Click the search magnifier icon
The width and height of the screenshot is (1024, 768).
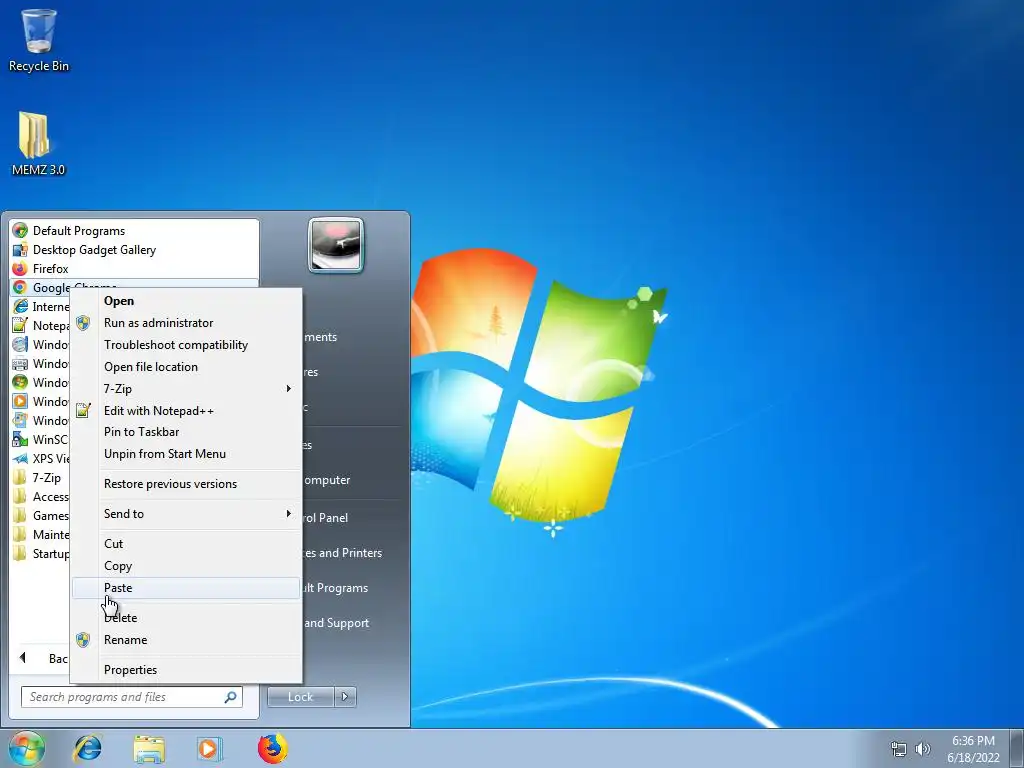click(x=230, y=697)
